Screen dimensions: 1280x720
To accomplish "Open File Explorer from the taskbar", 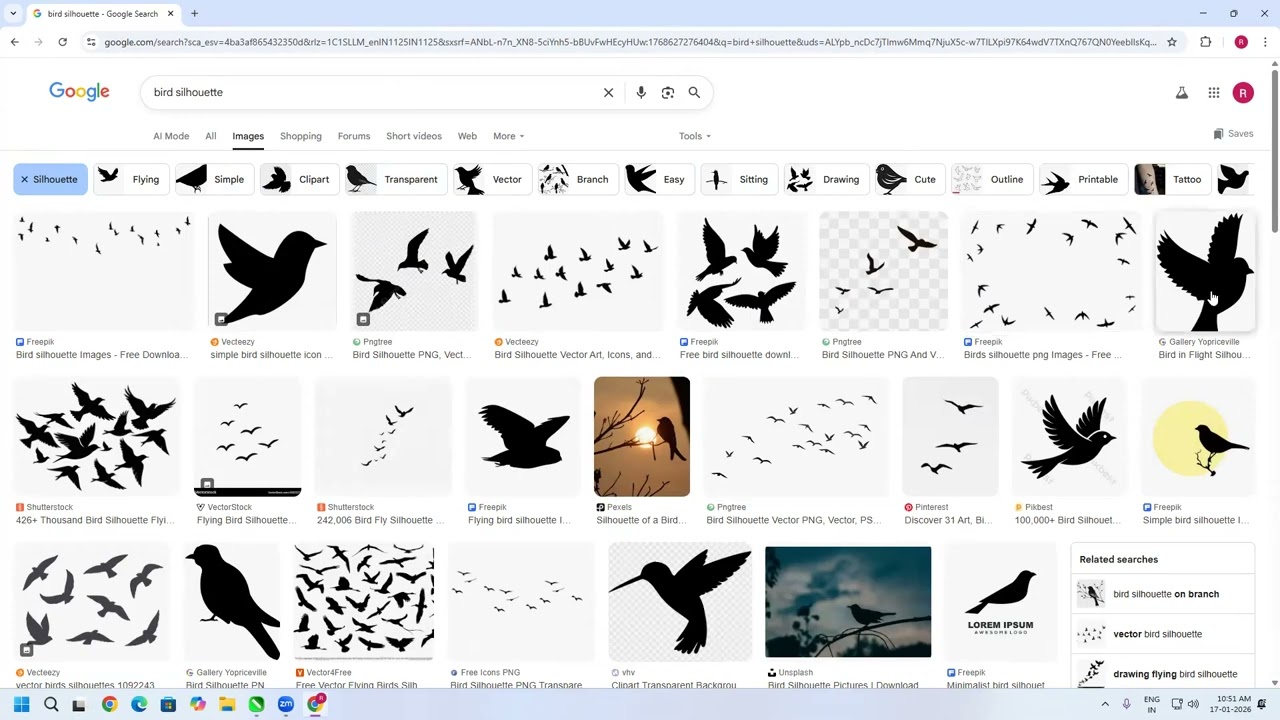I will [227, 705].
